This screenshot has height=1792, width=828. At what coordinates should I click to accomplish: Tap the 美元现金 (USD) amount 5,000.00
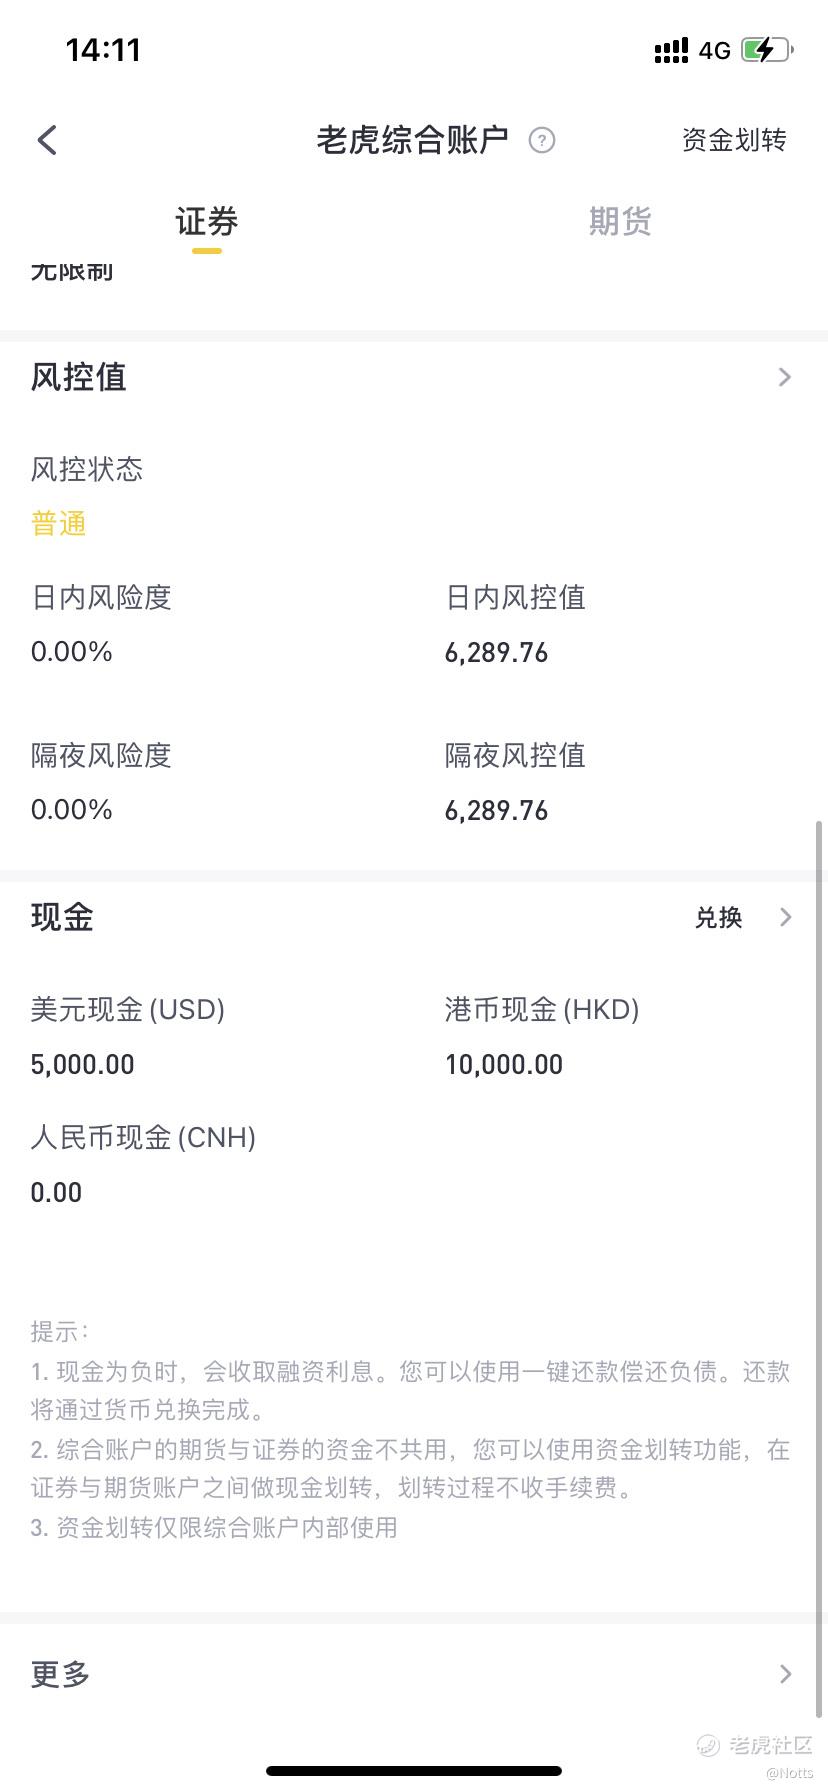tap(83, 1064)
